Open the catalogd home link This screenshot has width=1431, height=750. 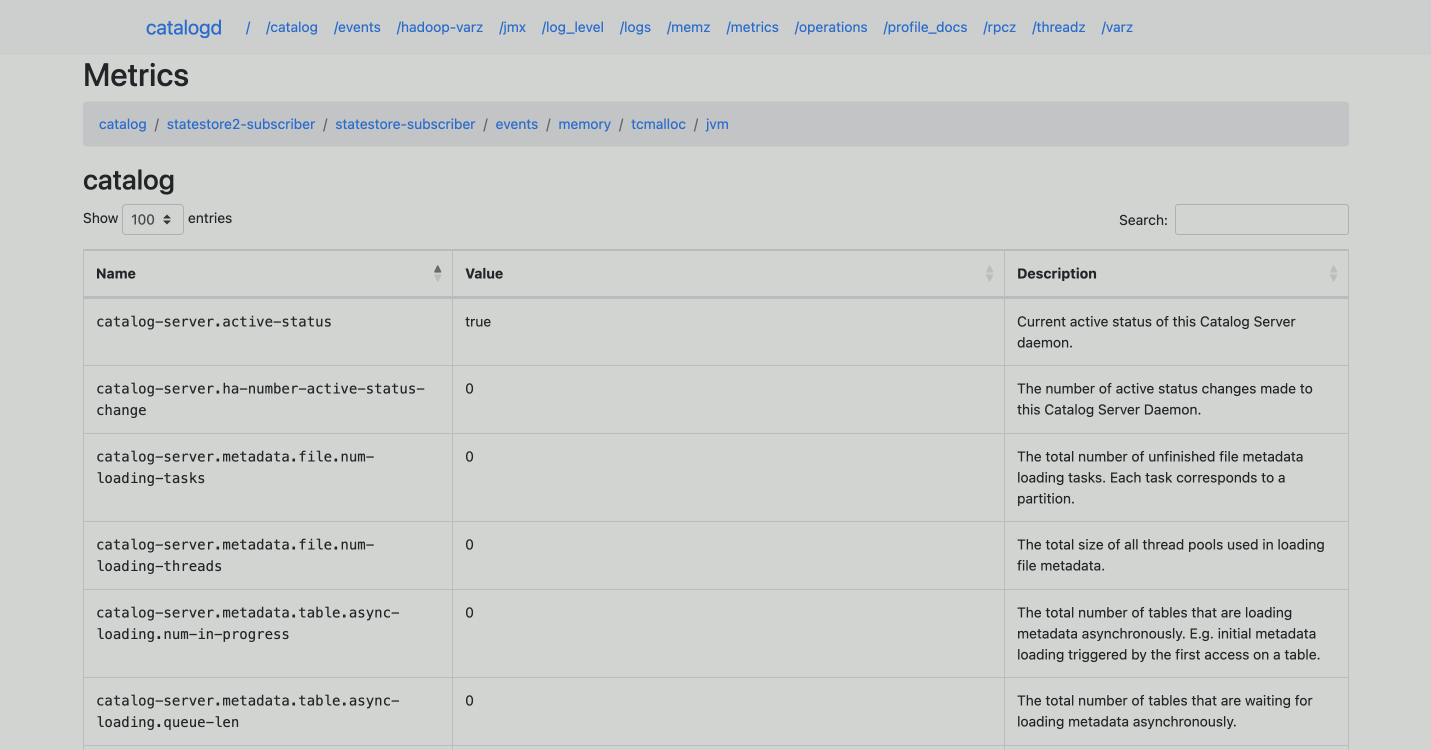pyautogui.click(x=184, y=27)
